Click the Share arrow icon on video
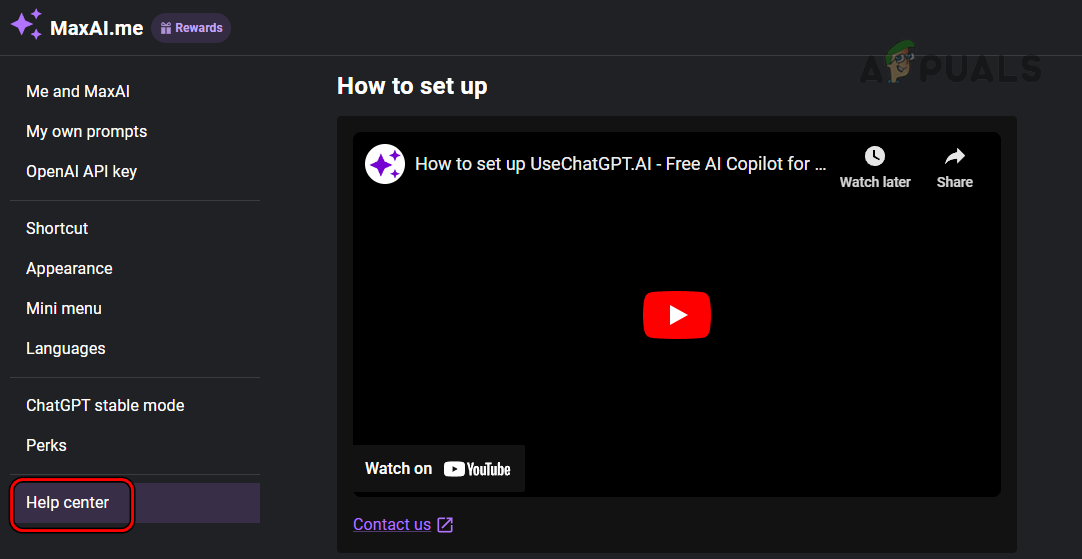 click(x=955, y=156)
